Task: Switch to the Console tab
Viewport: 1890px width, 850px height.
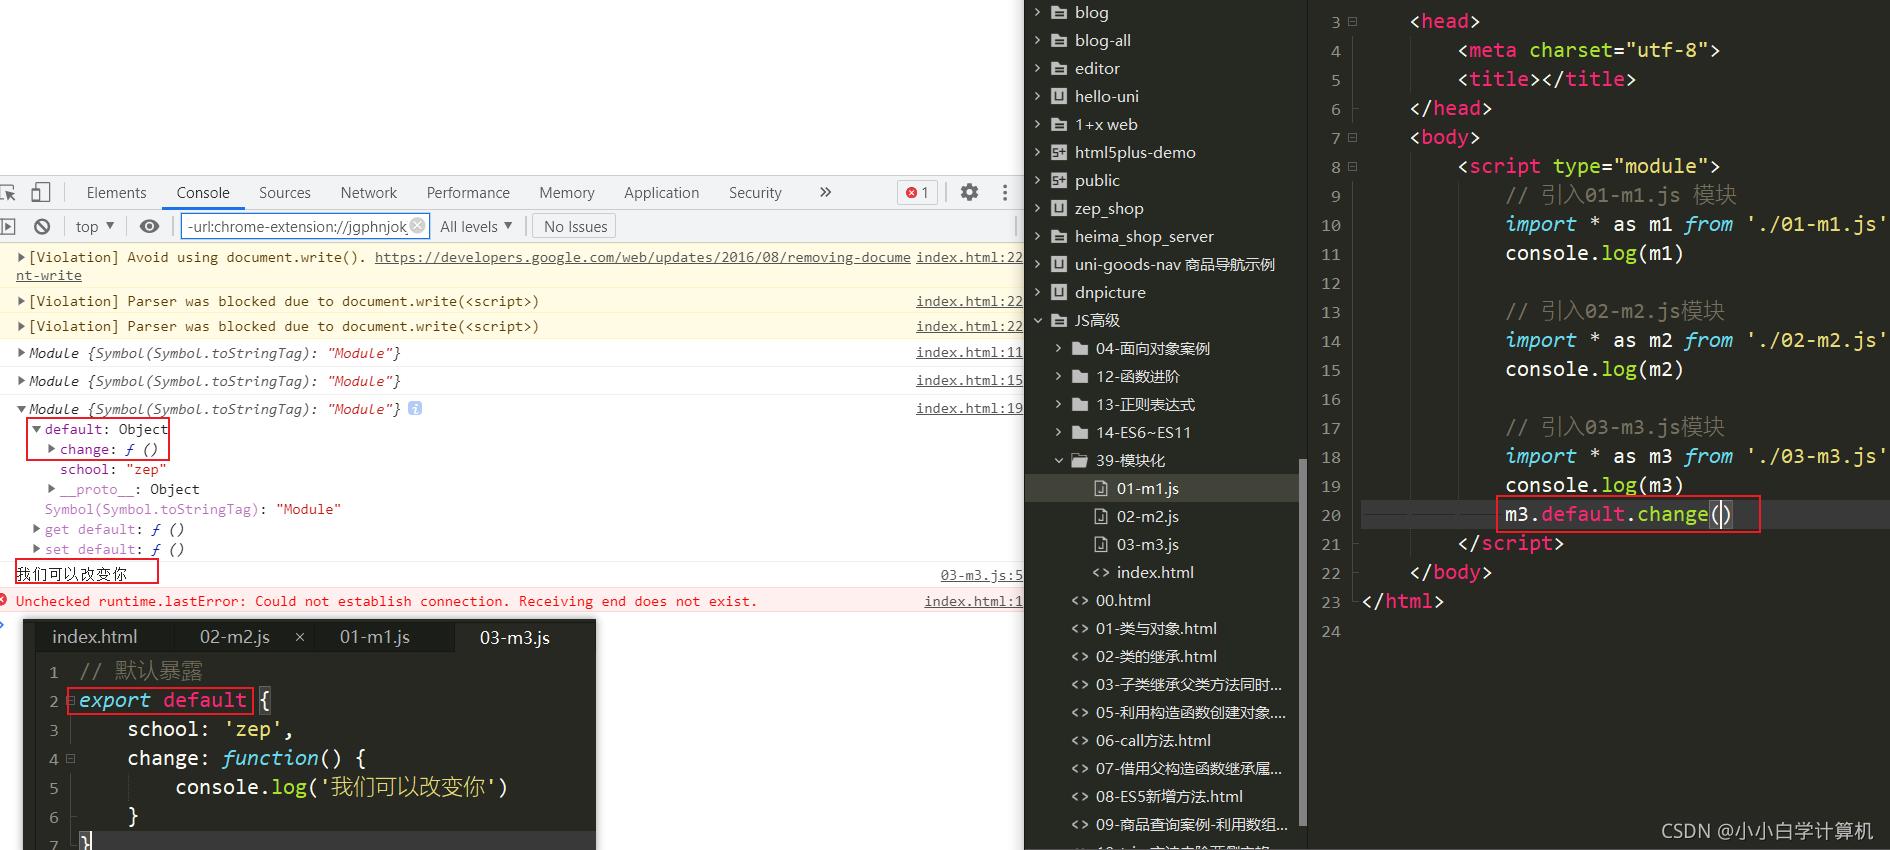Action: (203, 192)
